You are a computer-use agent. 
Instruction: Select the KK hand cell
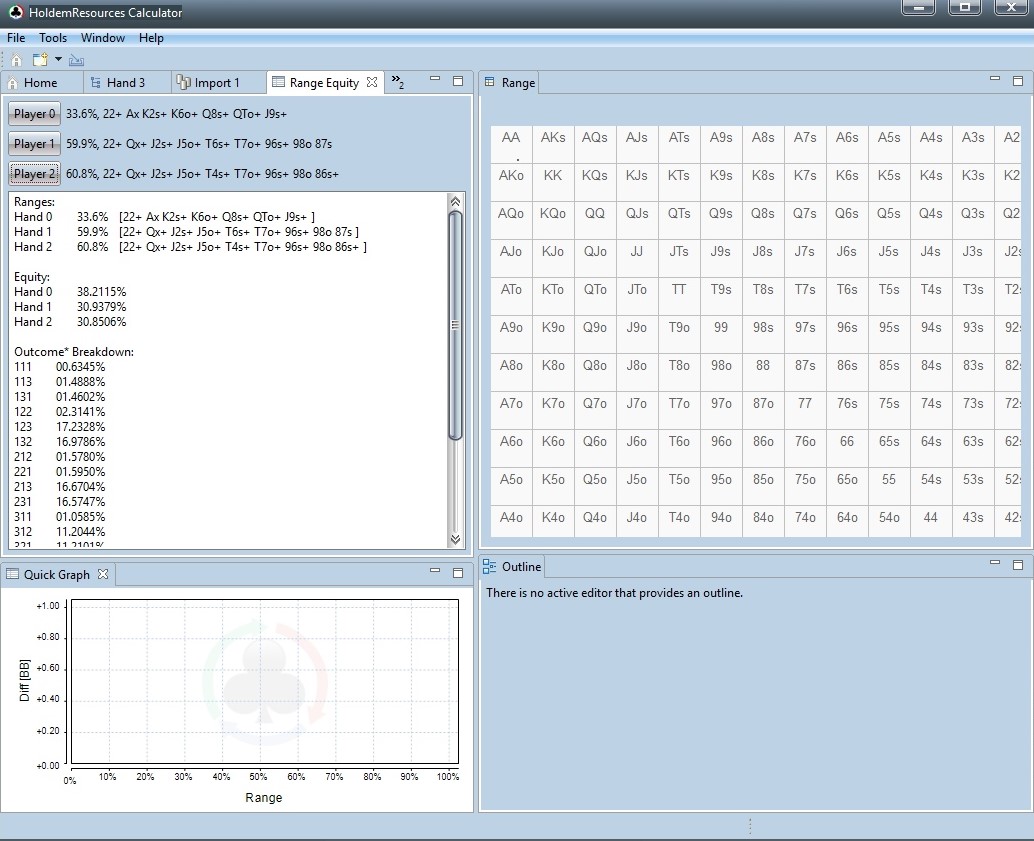click(553, 182)
